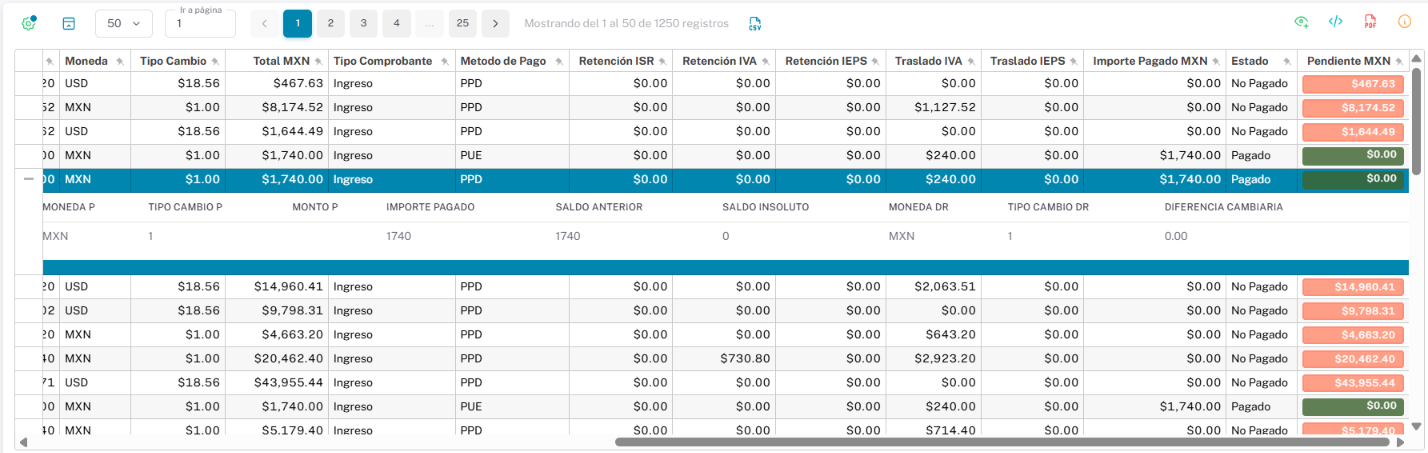Collapse the expanded row with minus icon
Viewport: 1428px width, 453px height.
28,180
